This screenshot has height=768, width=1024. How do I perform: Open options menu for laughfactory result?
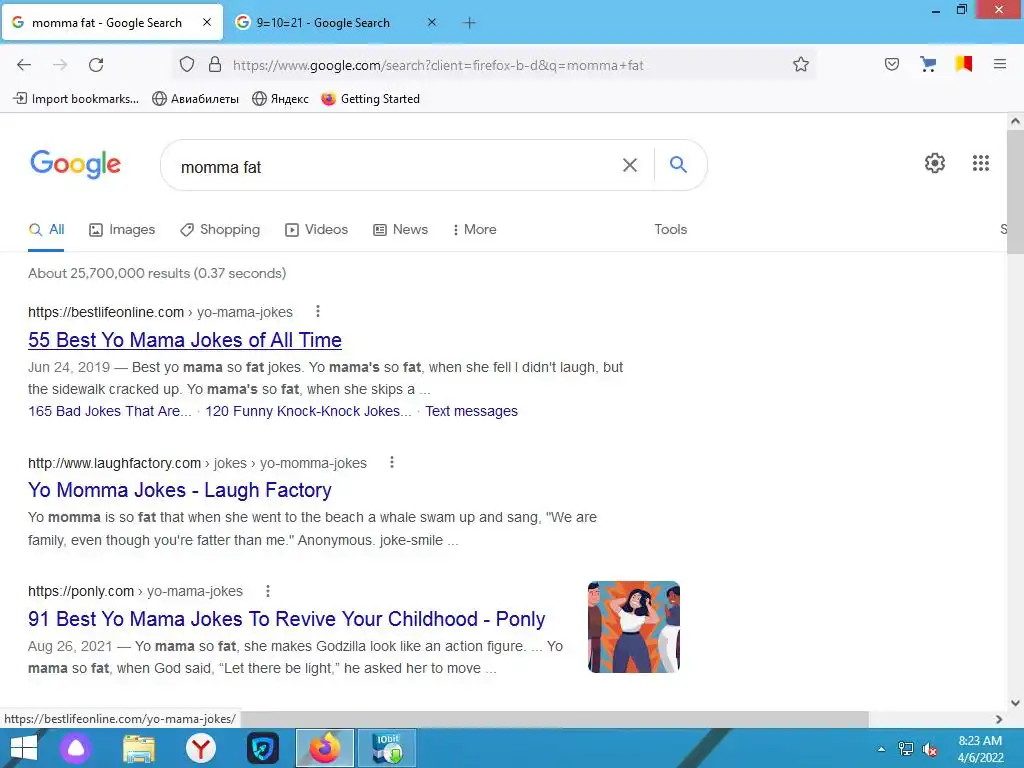pos(392,462)
